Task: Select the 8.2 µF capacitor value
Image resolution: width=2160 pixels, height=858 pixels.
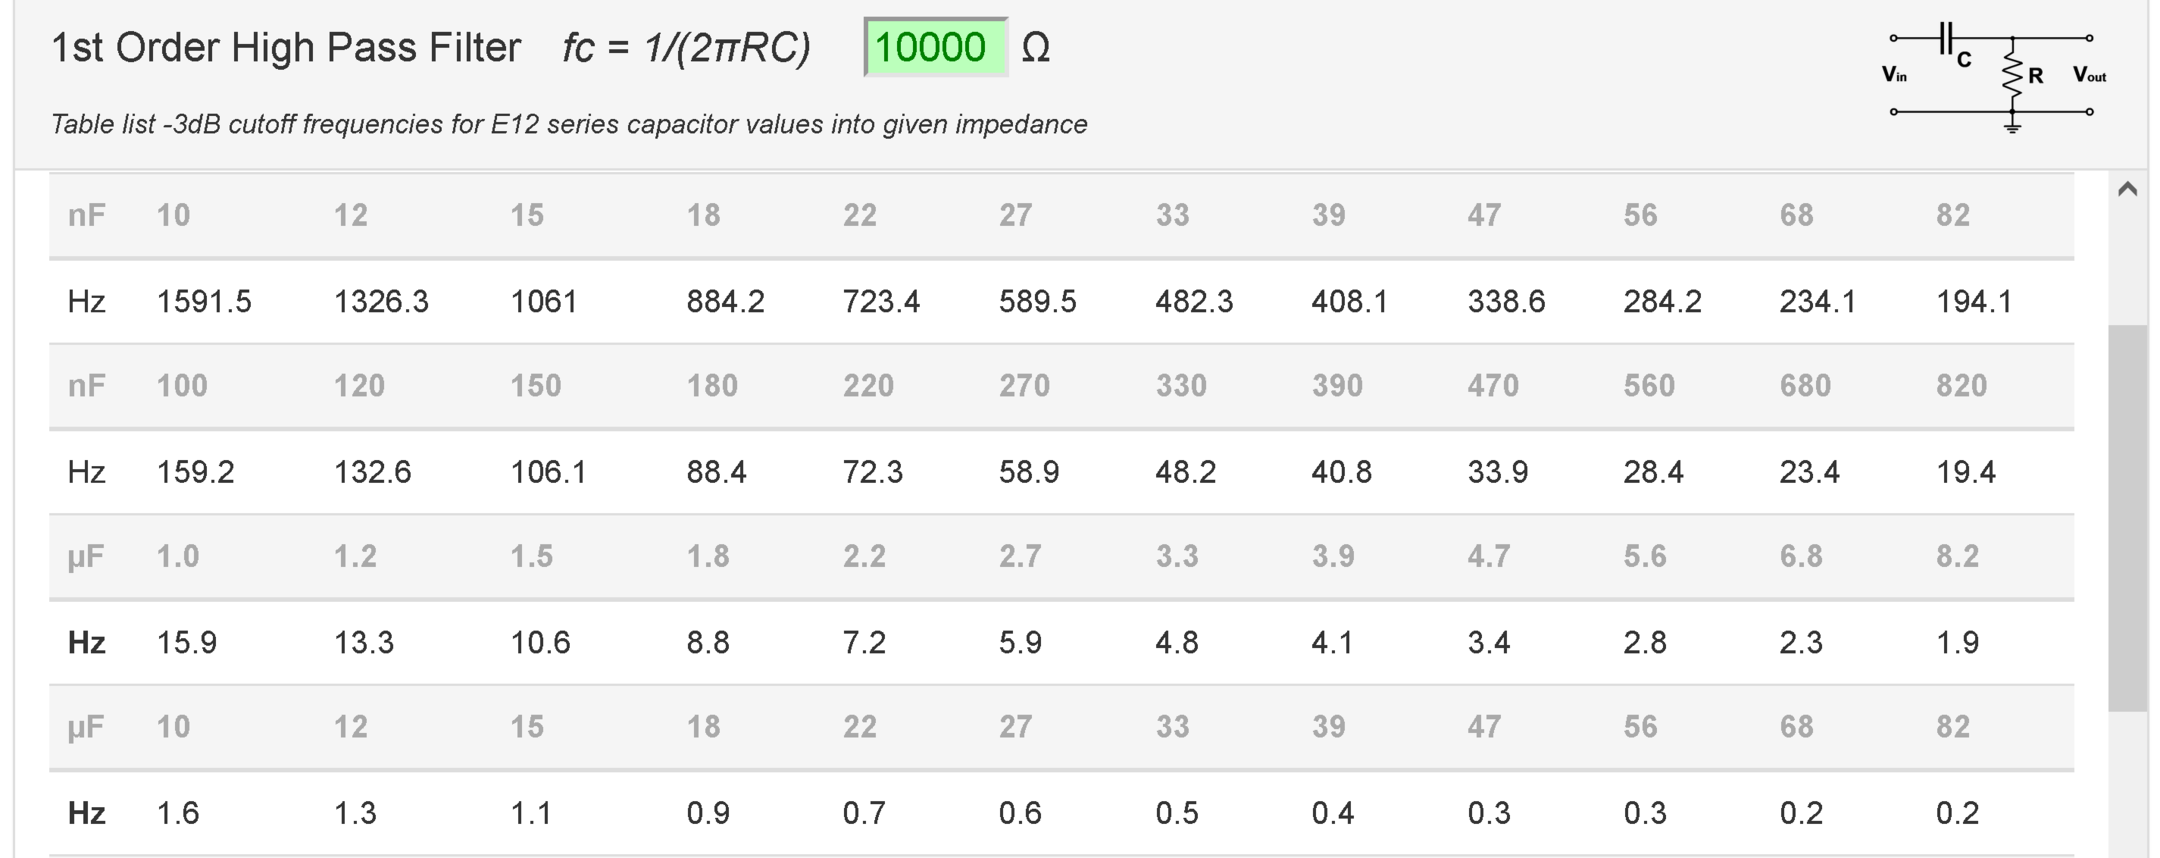Action: (1957, 556)
